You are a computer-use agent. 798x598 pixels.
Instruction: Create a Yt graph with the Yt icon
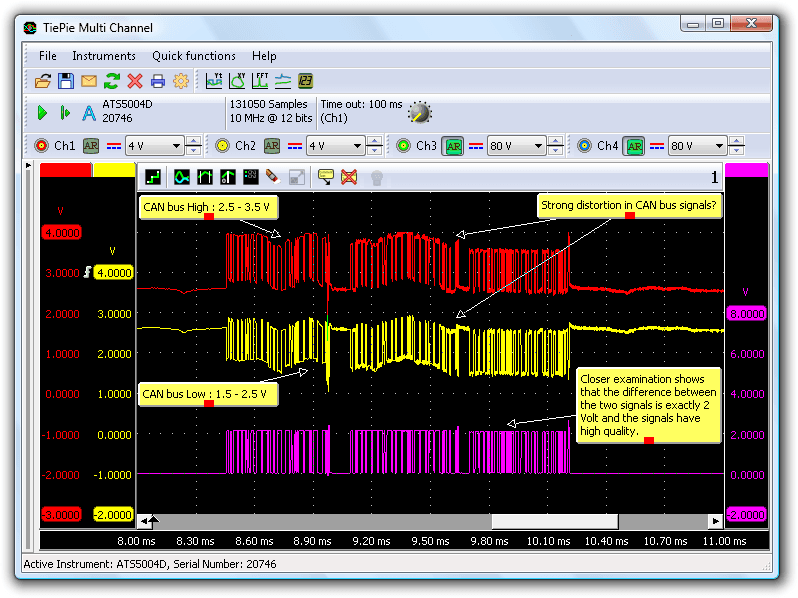coord(214,81)
